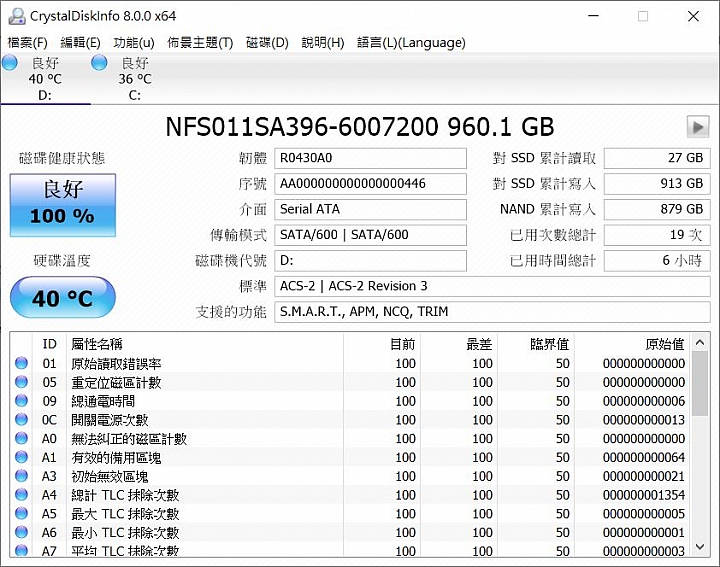The image size is (720, 567).
Task: Select the 原始讀取錯誤率 attribute row
Action: click(x=350, y=363)
